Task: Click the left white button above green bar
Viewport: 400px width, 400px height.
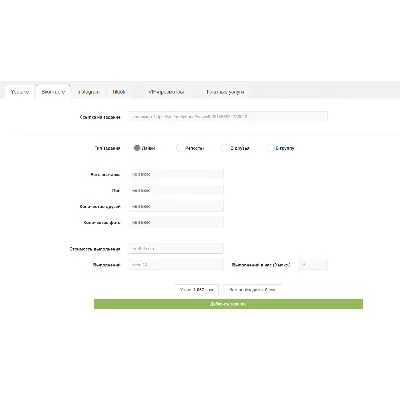Action: click(197, 290)
